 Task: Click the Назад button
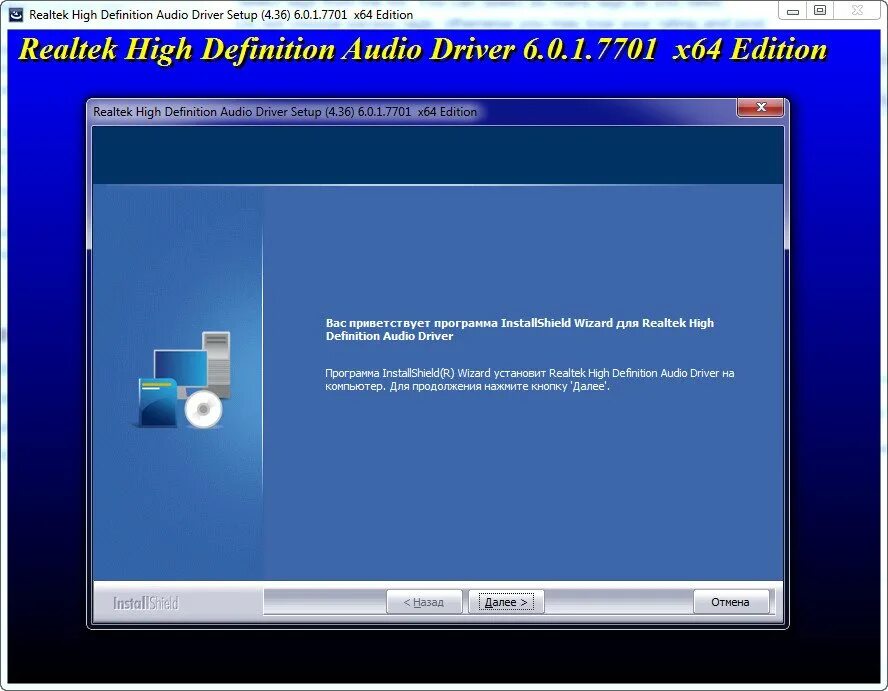(x=424, y=602)
